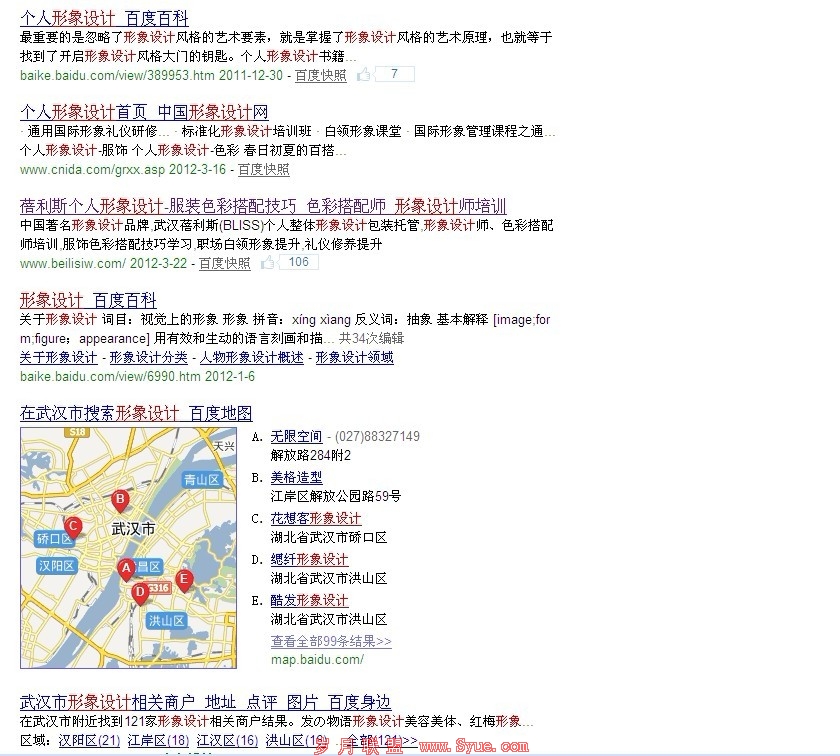Click the map.baidu.com/ address text
Image resolution: width=840 pixels, height=756 pixels.
coord(317,660)
